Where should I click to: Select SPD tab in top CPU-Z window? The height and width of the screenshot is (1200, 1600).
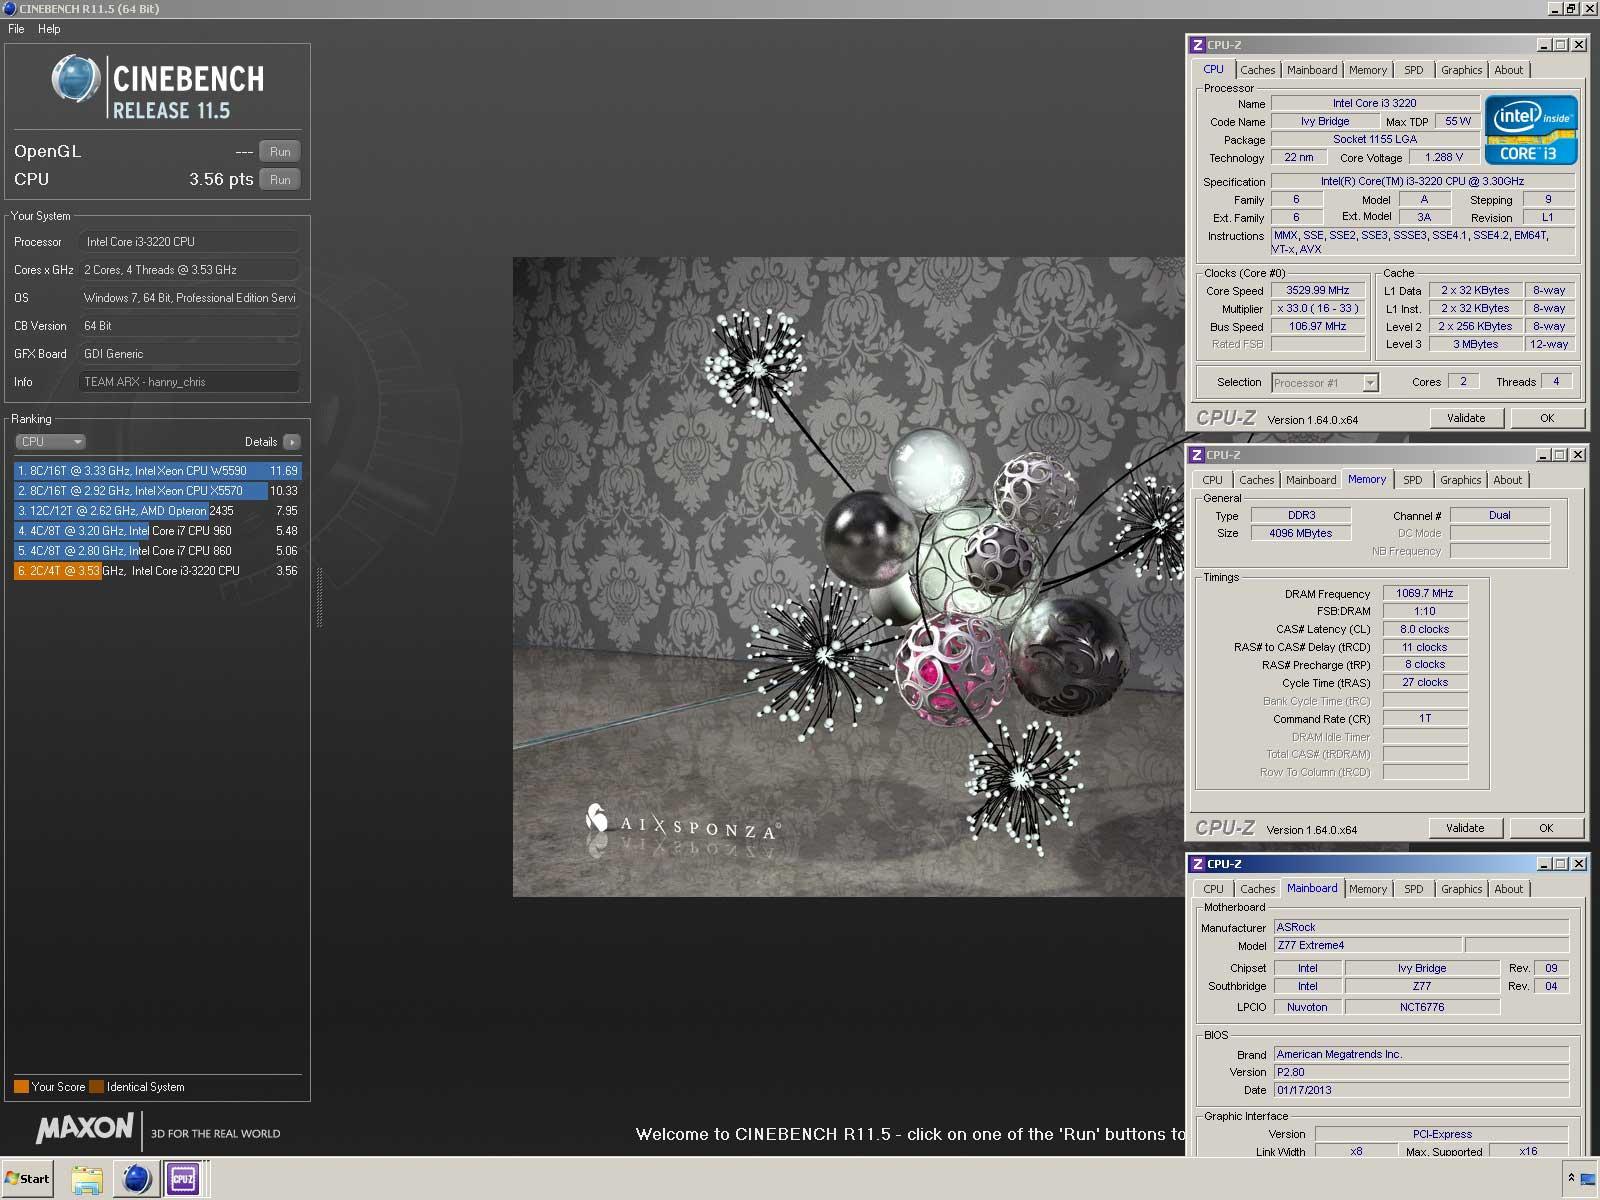tap(1413, 70)
